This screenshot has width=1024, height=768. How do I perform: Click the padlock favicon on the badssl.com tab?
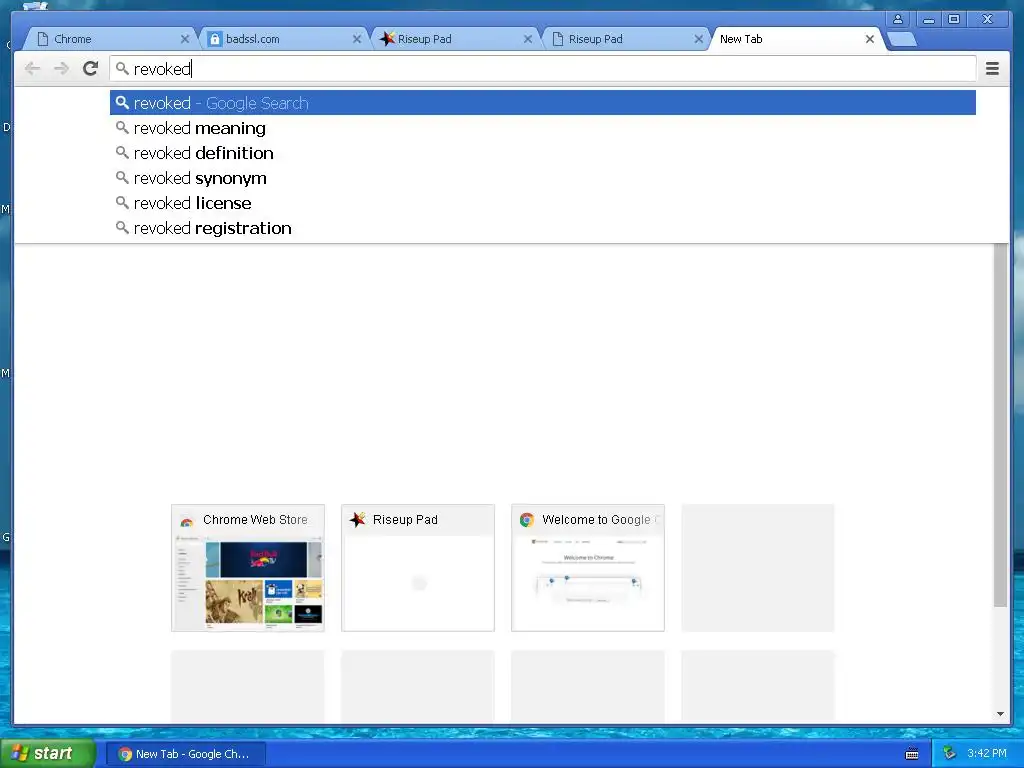[x=214, y=39]
